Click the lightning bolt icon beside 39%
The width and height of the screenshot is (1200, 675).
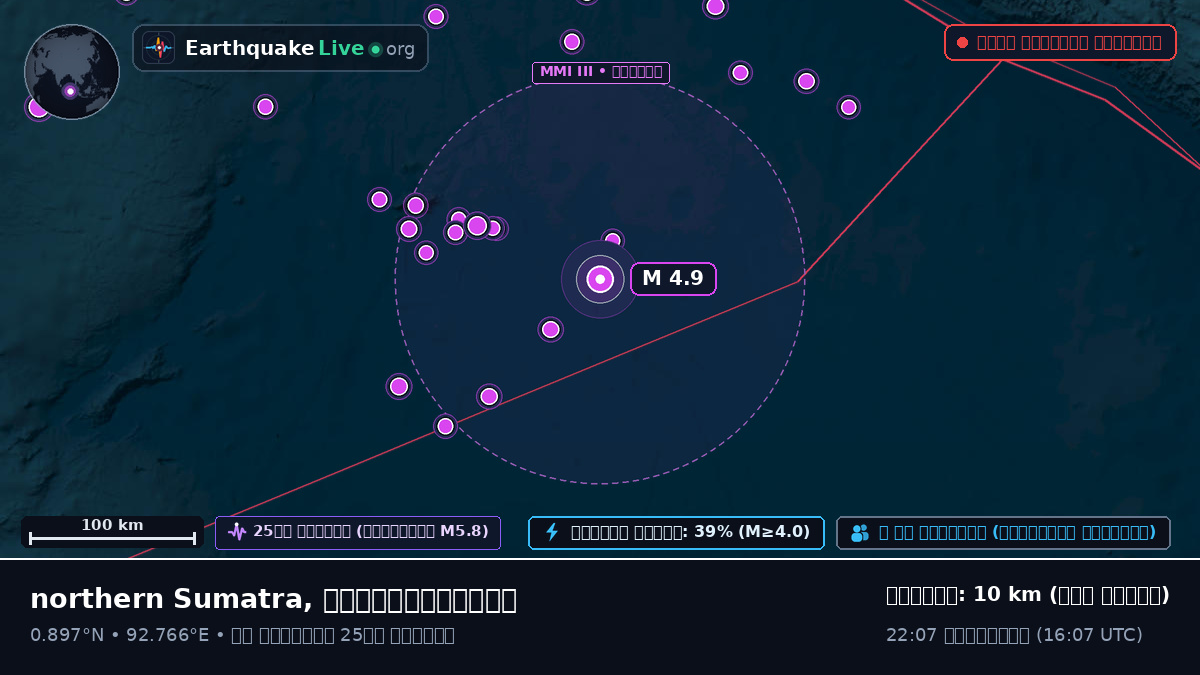[x=551, y=532]
